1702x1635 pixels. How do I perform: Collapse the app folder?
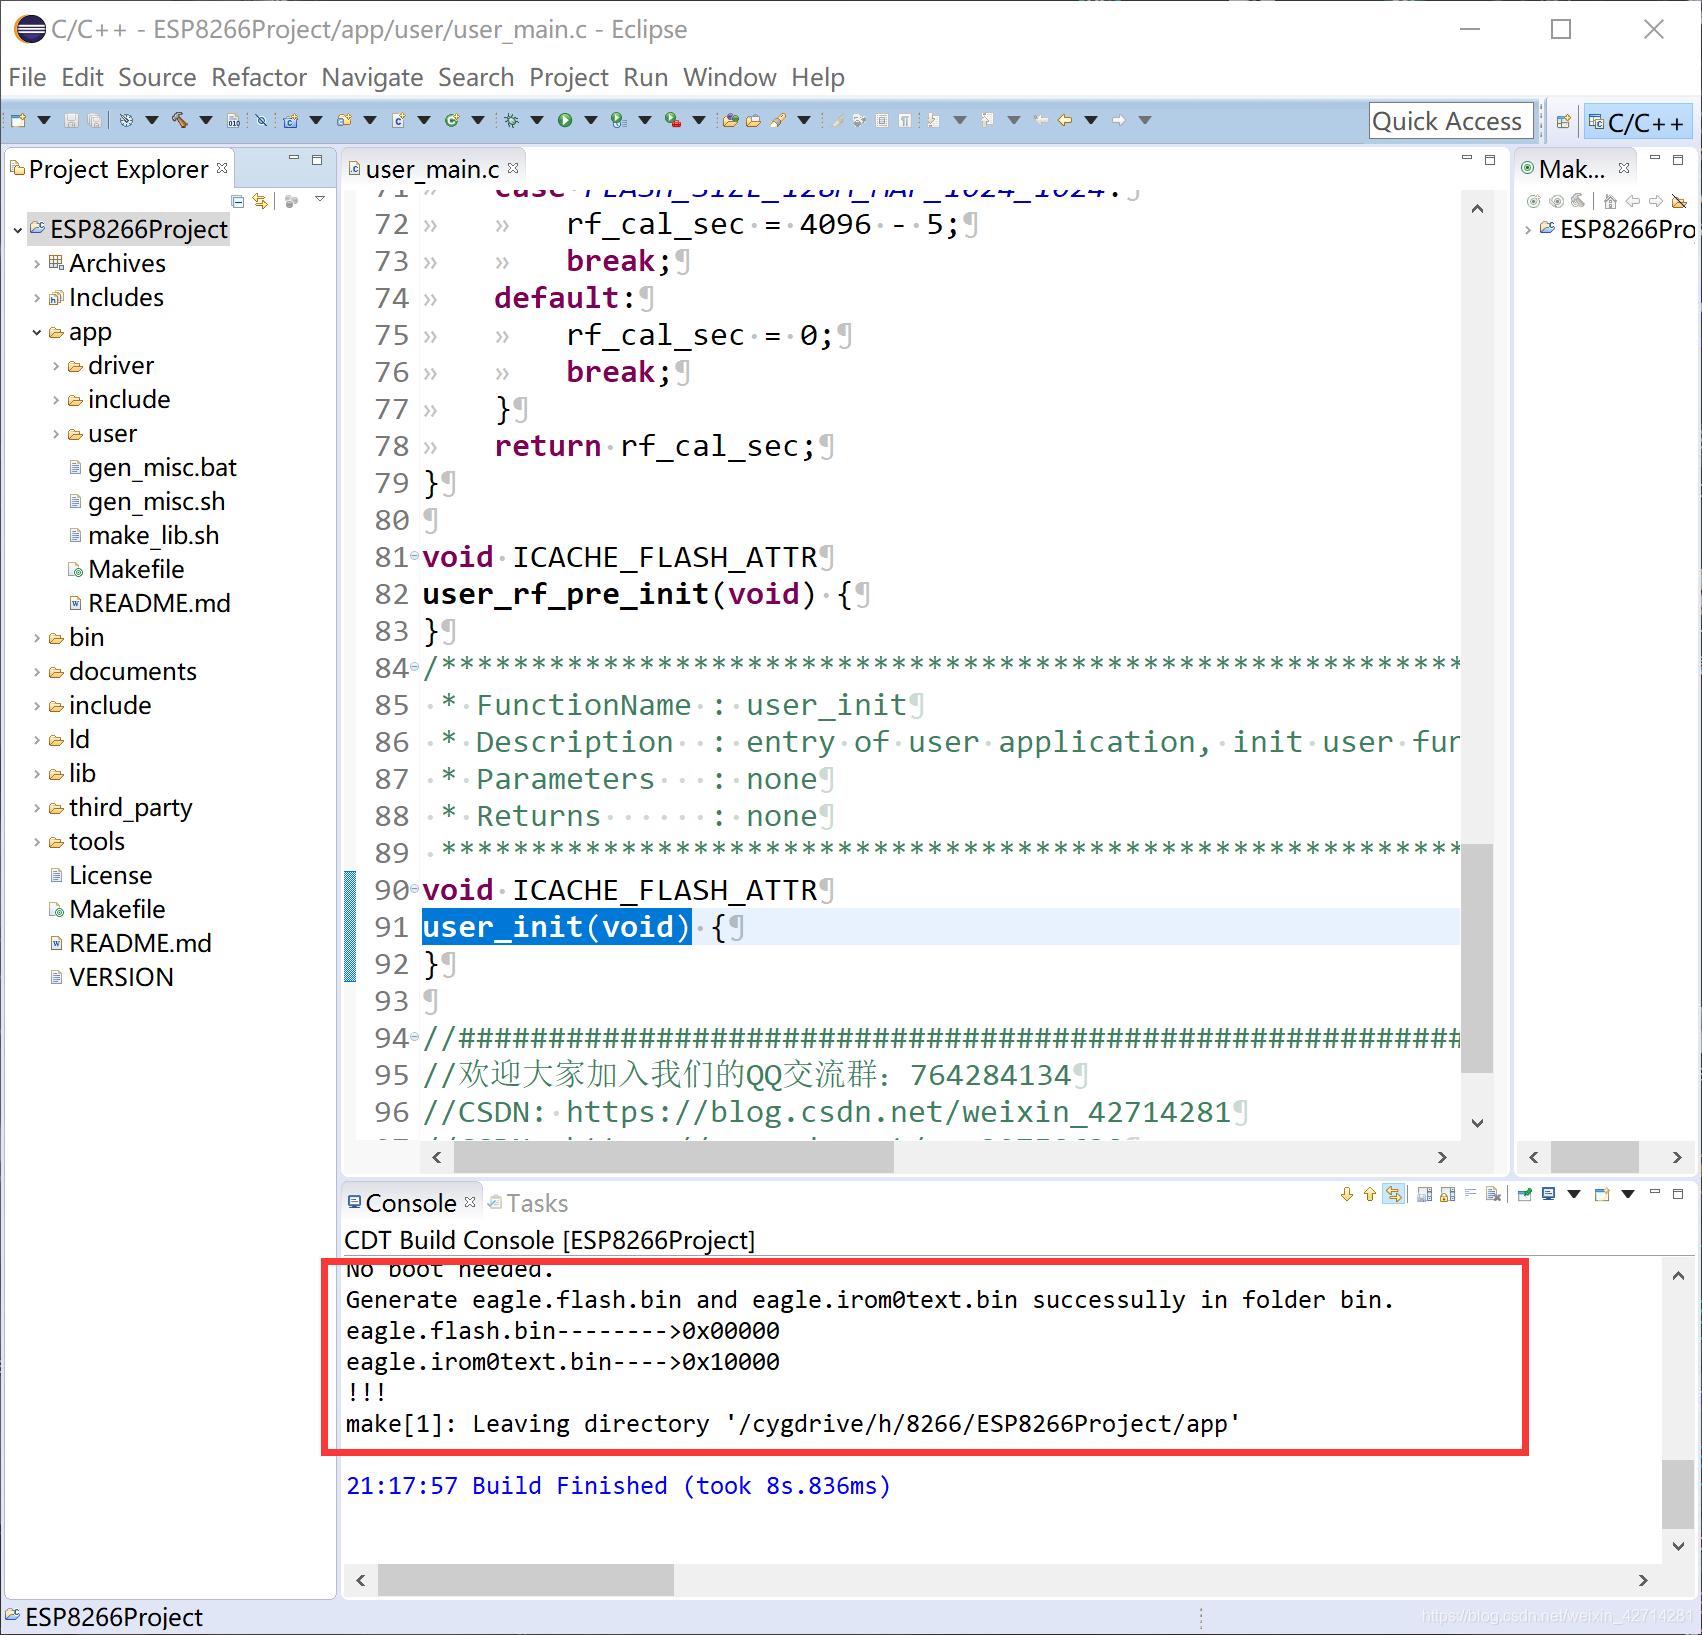tap(37, 332)
